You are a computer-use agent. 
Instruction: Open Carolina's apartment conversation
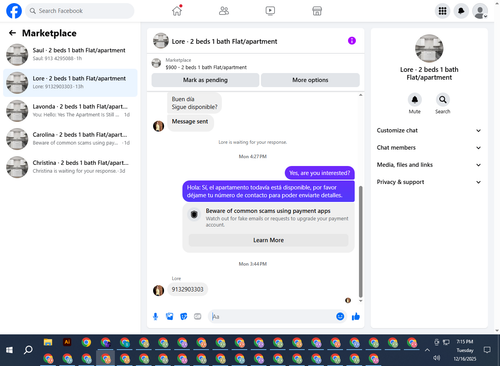coord(70,139)
